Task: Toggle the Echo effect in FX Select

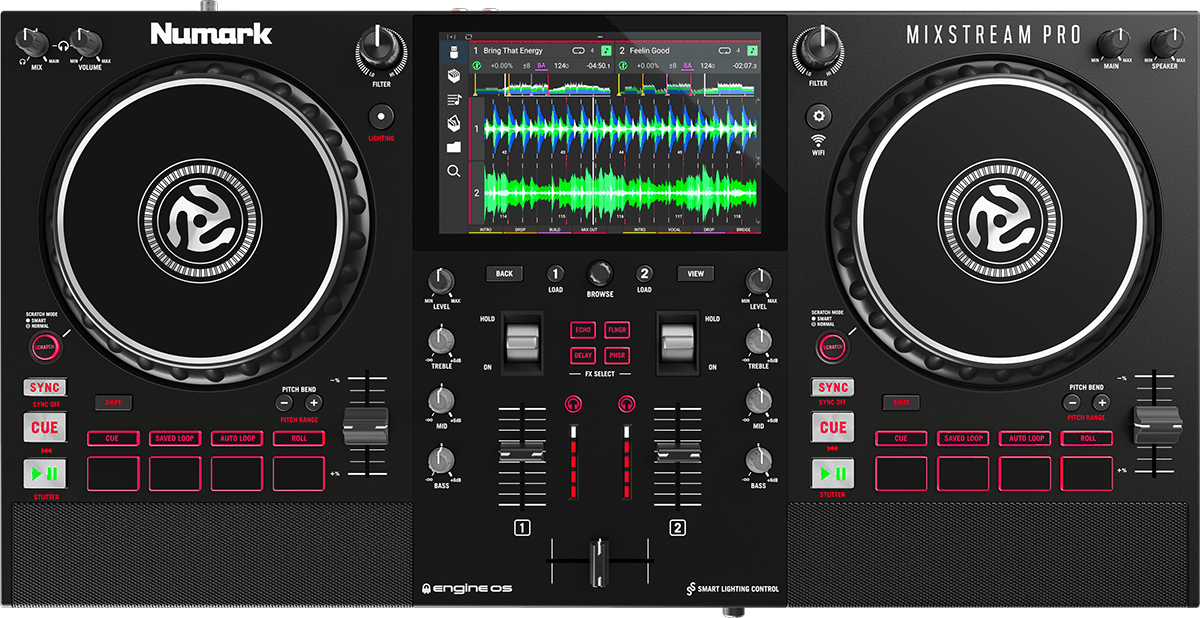Action: tap(583, 330)
